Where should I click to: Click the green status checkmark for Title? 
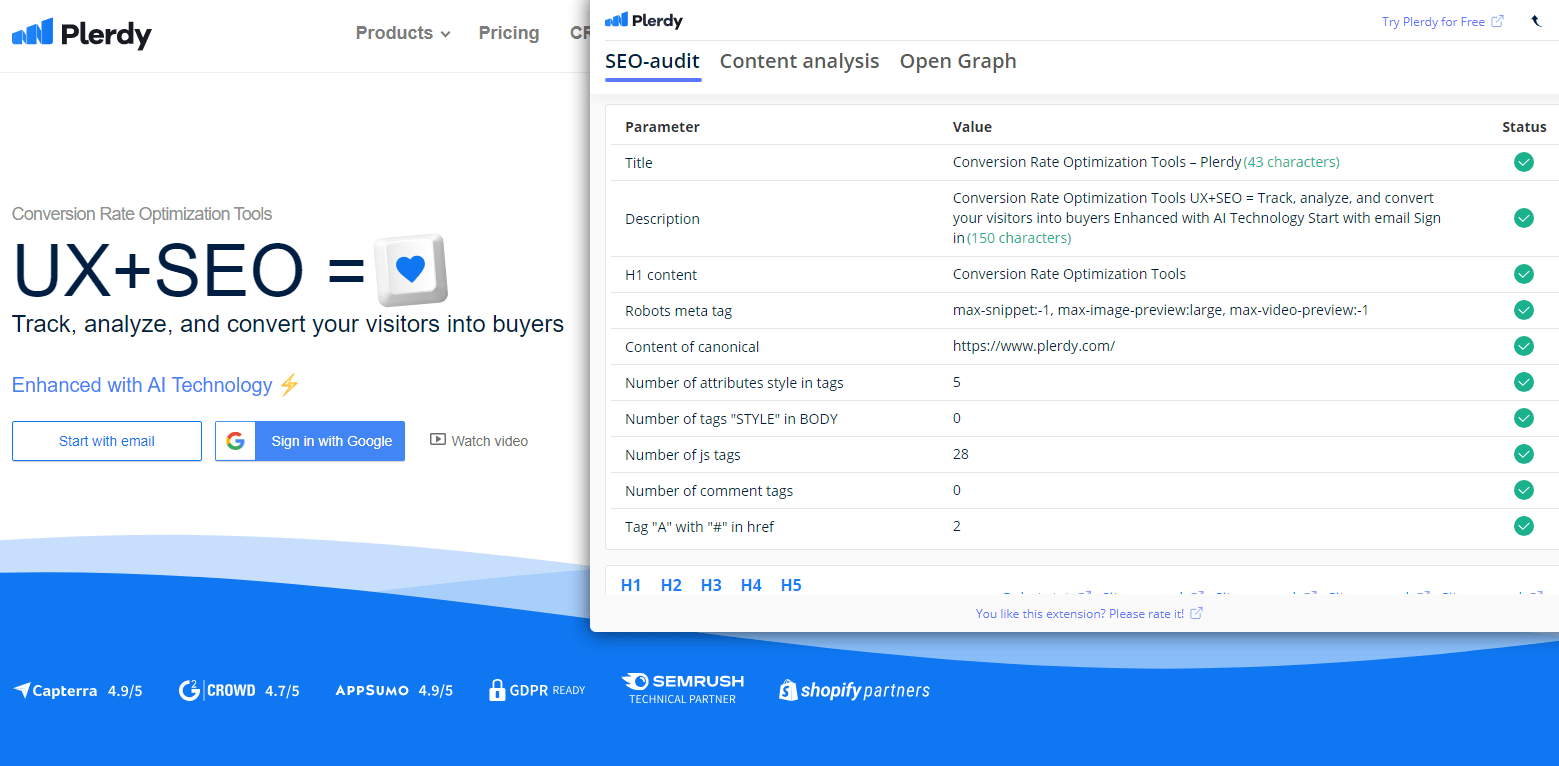click(1523, 162)
